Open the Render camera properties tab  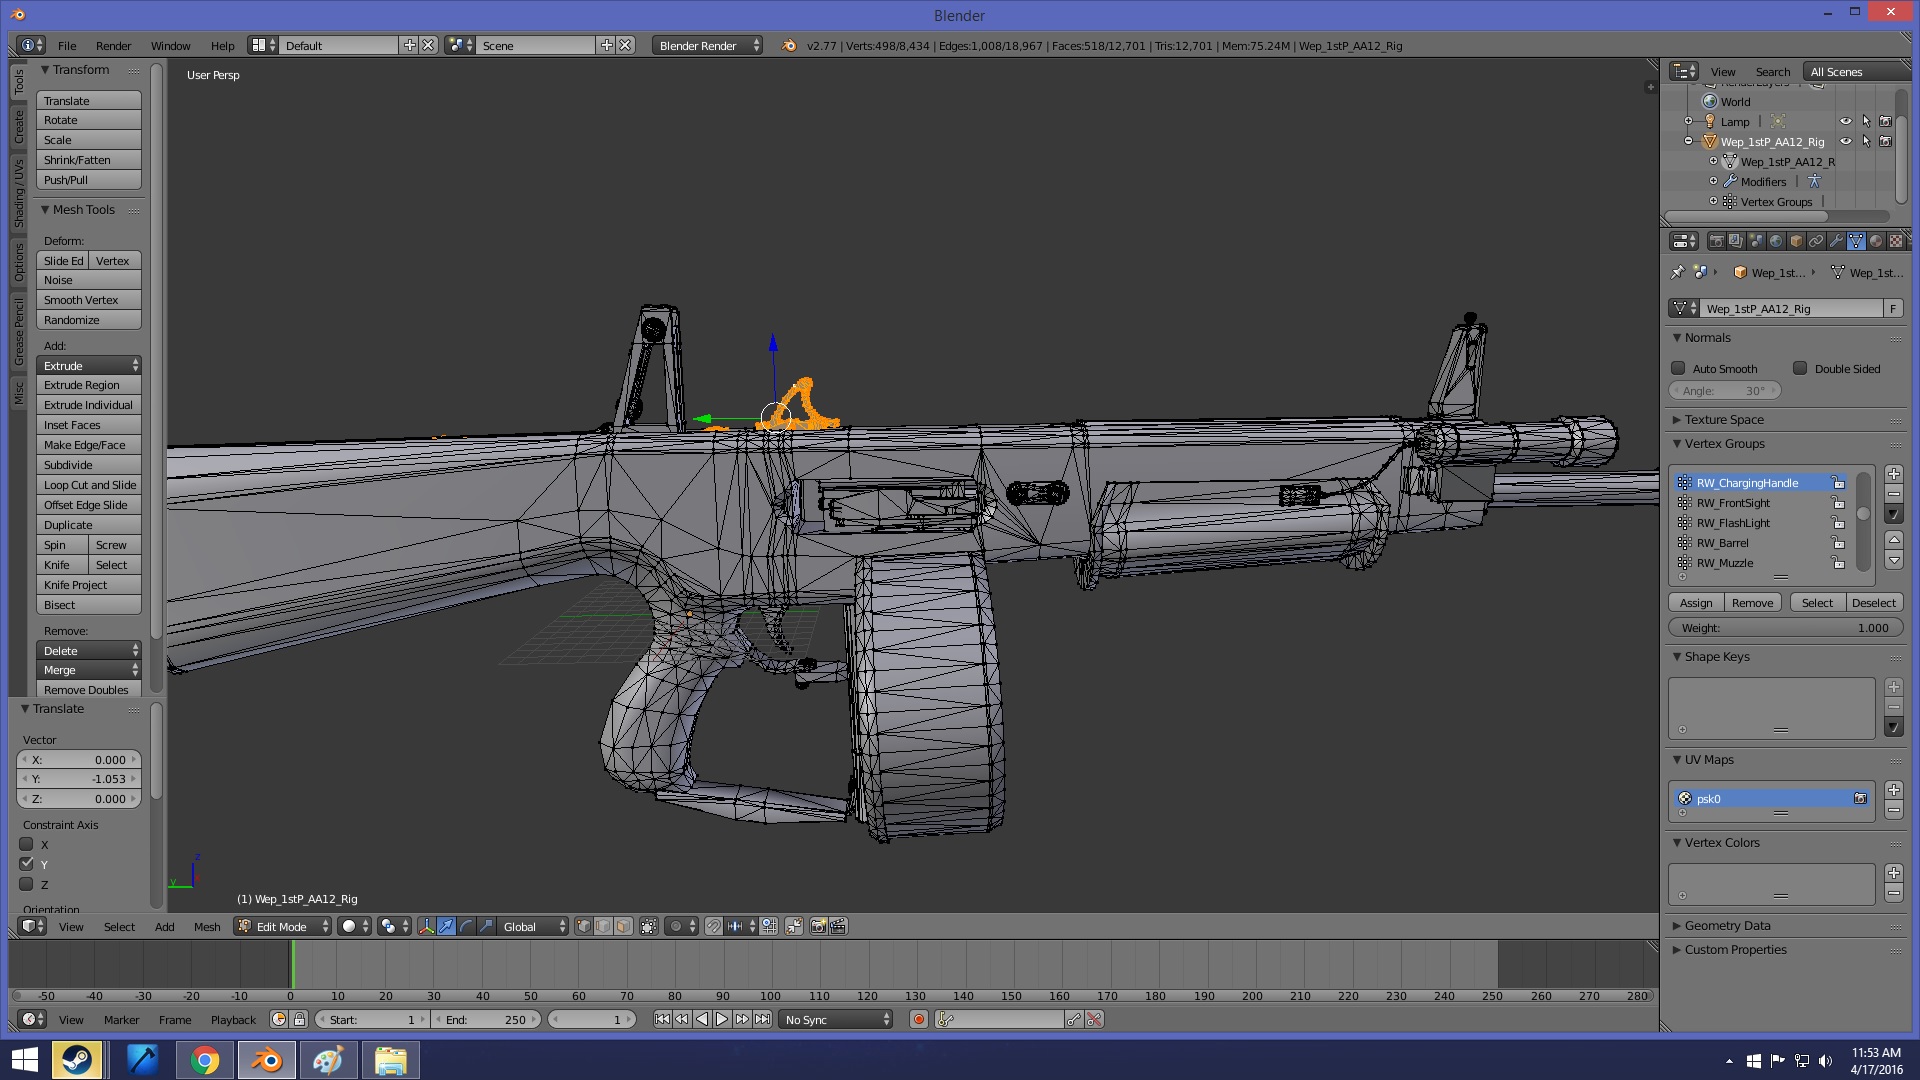click(x=1717, y=241)
